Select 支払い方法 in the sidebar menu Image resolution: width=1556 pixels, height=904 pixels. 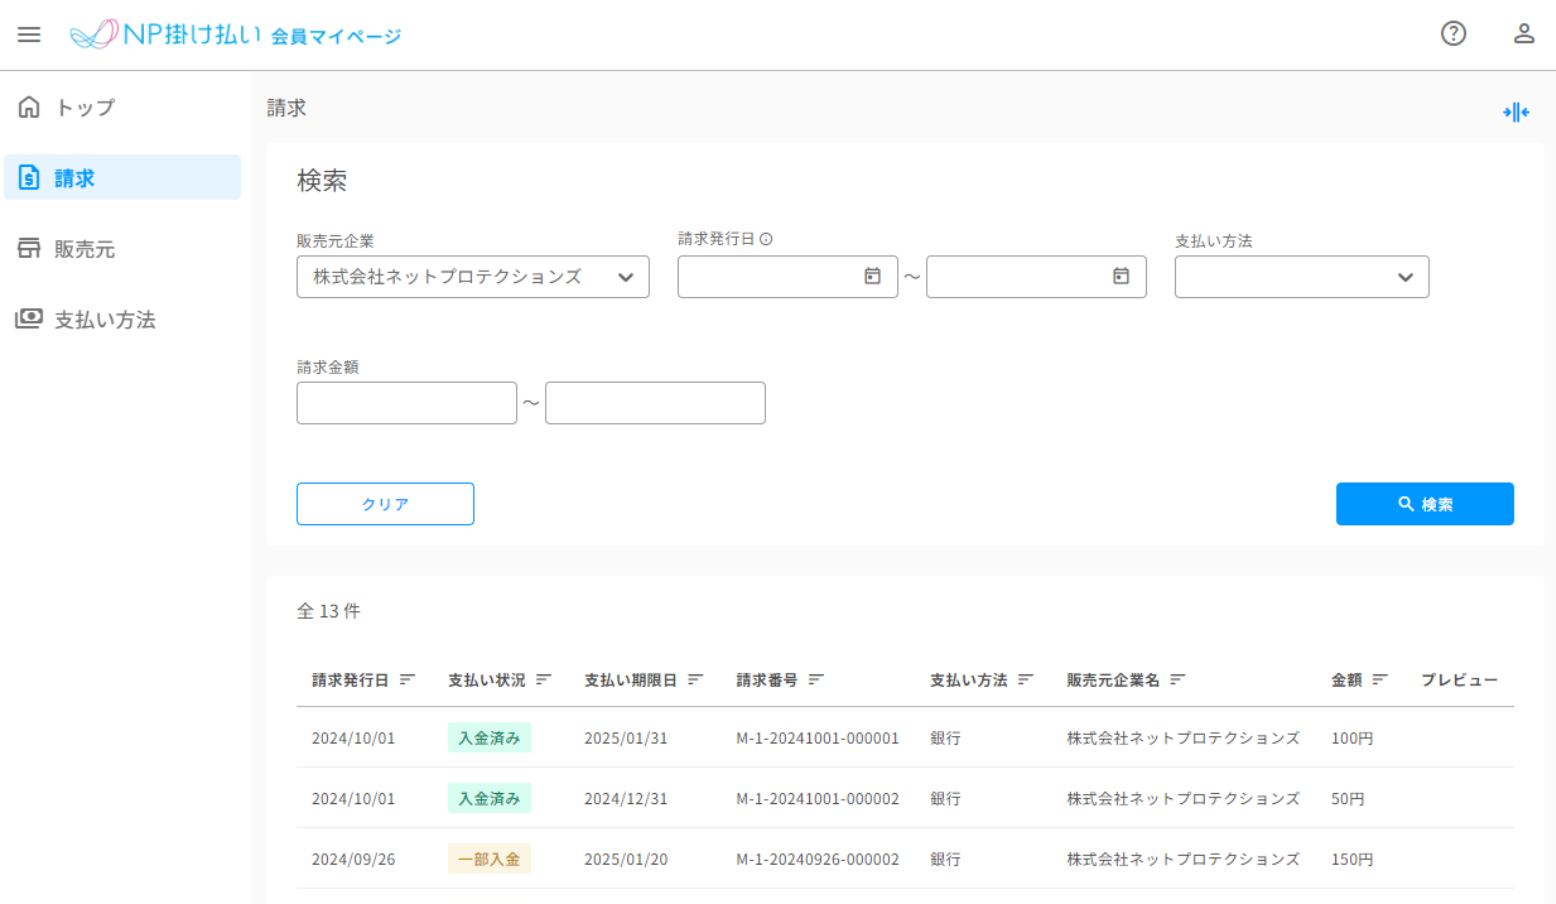pyautogui.click(x=104, y=320)
